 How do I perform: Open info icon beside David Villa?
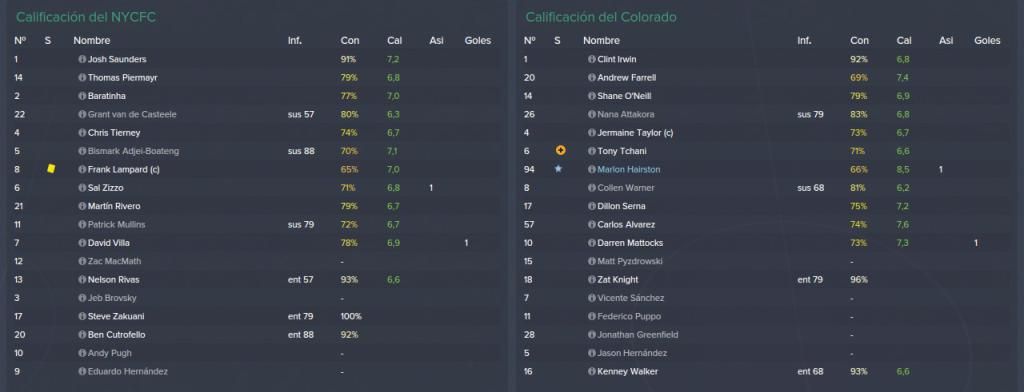82,243
